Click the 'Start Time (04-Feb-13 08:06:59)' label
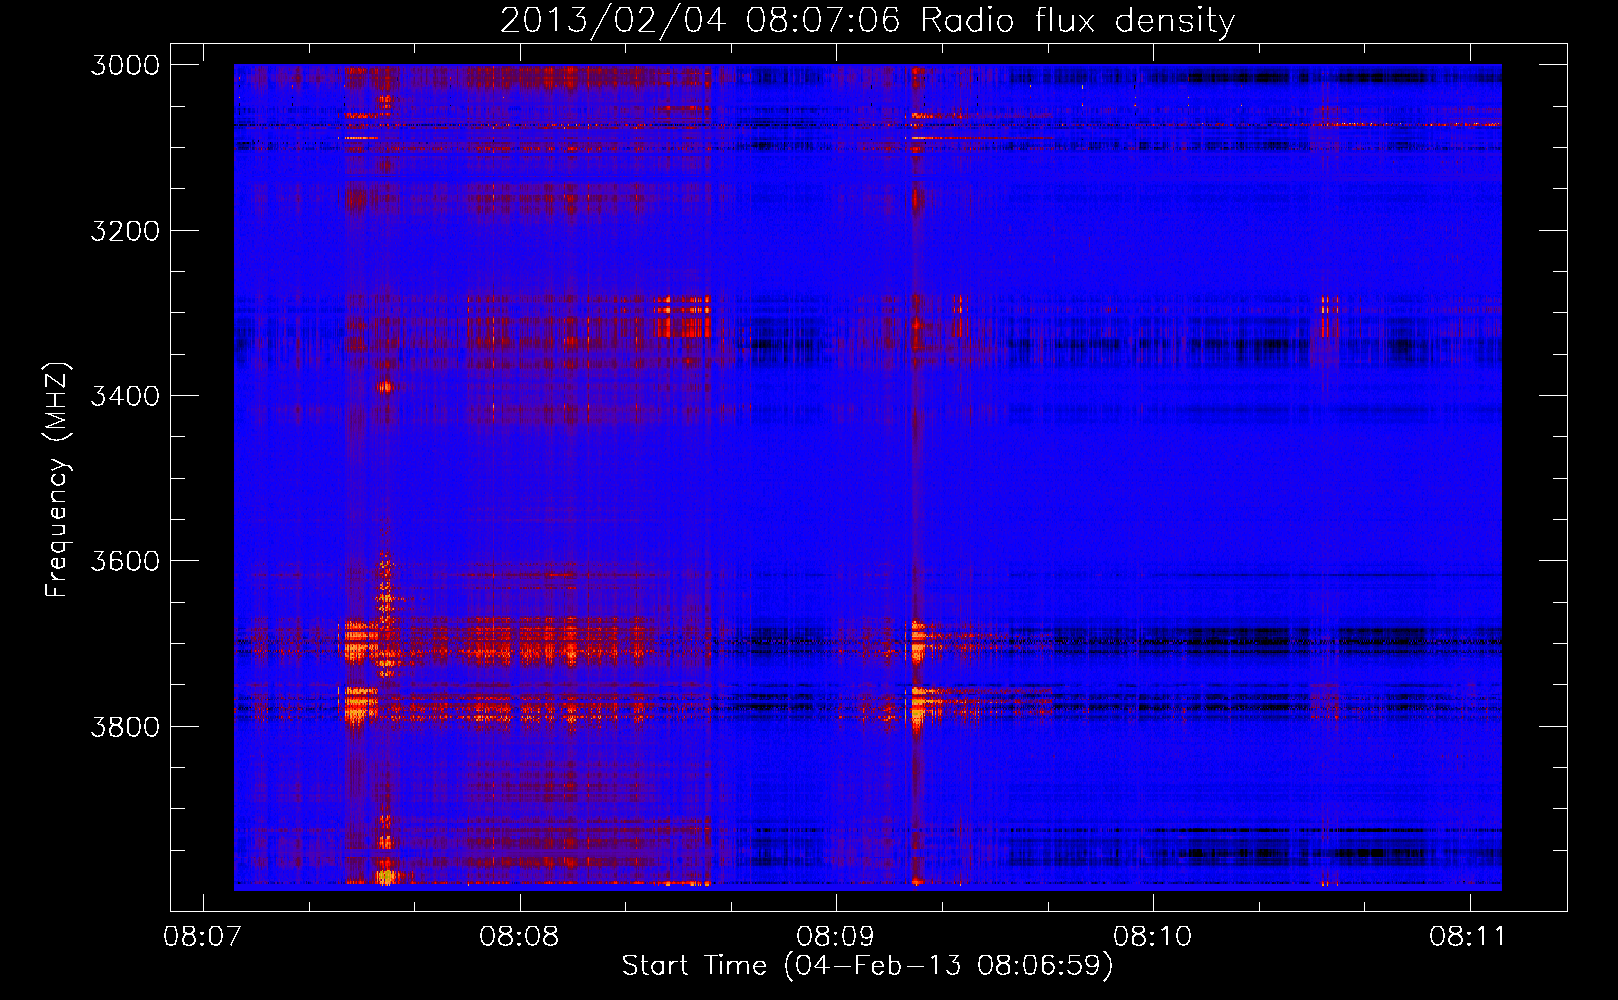Screen dimensions: 1618x1000 click(x=867, y=965)
